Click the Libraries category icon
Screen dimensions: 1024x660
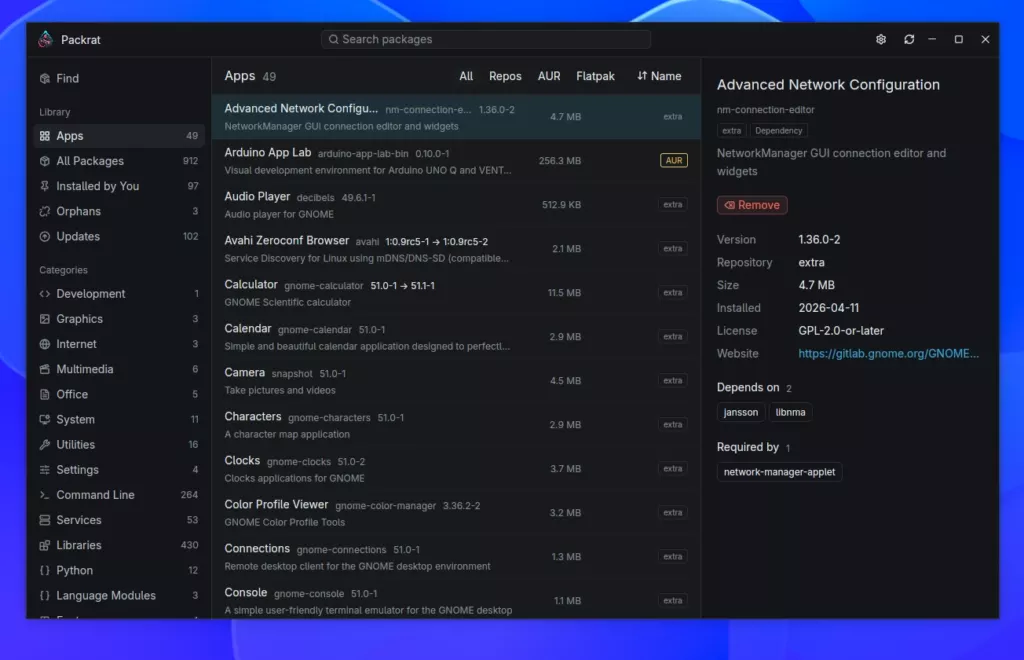(x=44, y=545)
